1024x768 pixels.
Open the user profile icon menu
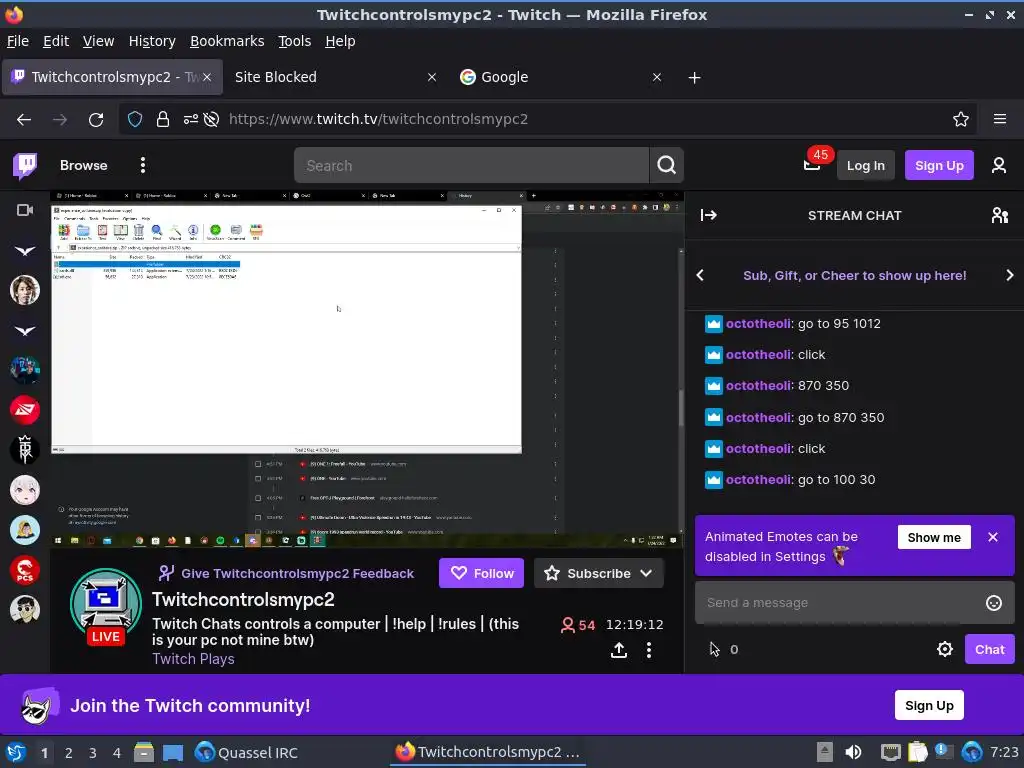(999, 165)
